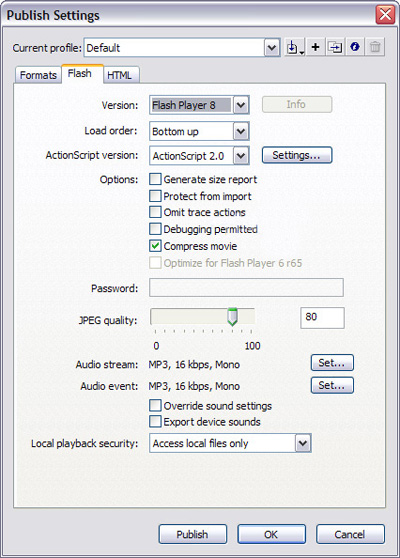Select the Flash tab
Image resolution: width=400 pixels, height=558 pixels.
pos(82,74)
